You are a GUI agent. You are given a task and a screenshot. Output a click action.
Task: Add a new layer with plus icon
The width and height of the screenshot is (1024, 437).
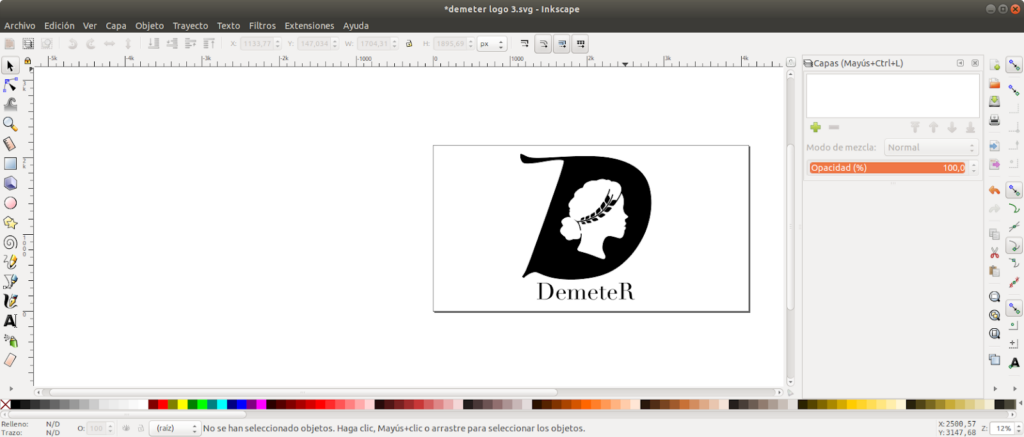coord(815,127)
